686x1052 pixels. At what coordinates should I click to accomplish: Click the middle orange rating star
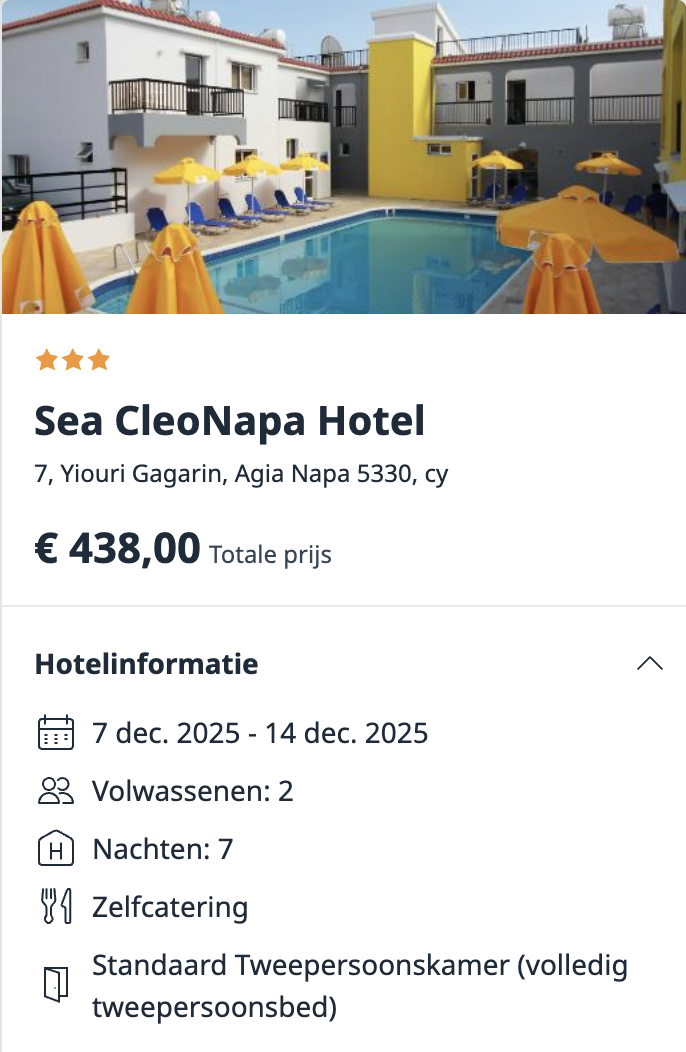73,361
